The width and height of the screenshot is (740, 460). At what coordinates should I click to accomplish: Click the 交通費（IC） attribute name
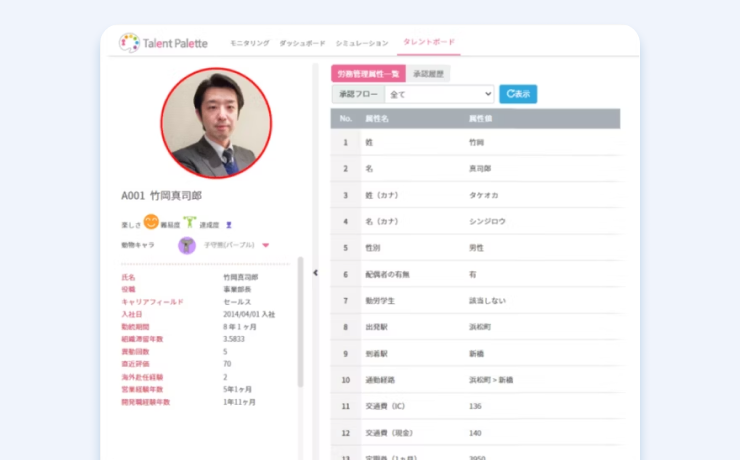click(385, 406)
